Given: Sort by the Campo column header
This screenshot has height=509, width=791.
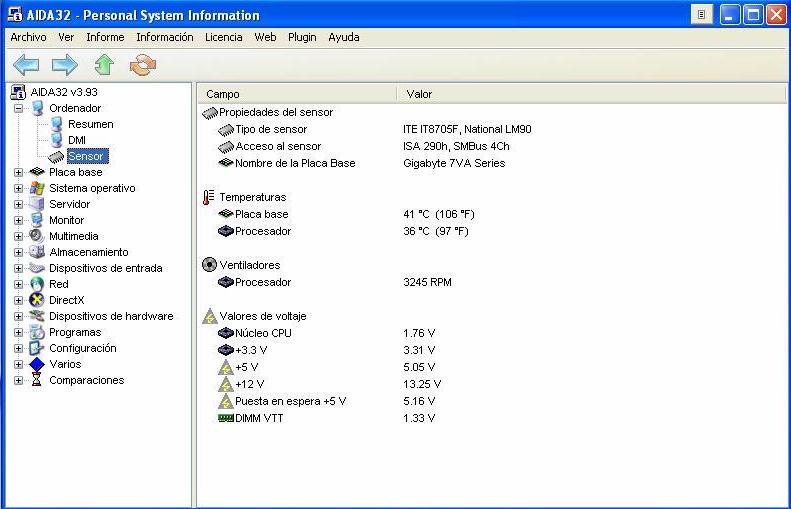Looking at the screenshot, I should pos(297,94).
